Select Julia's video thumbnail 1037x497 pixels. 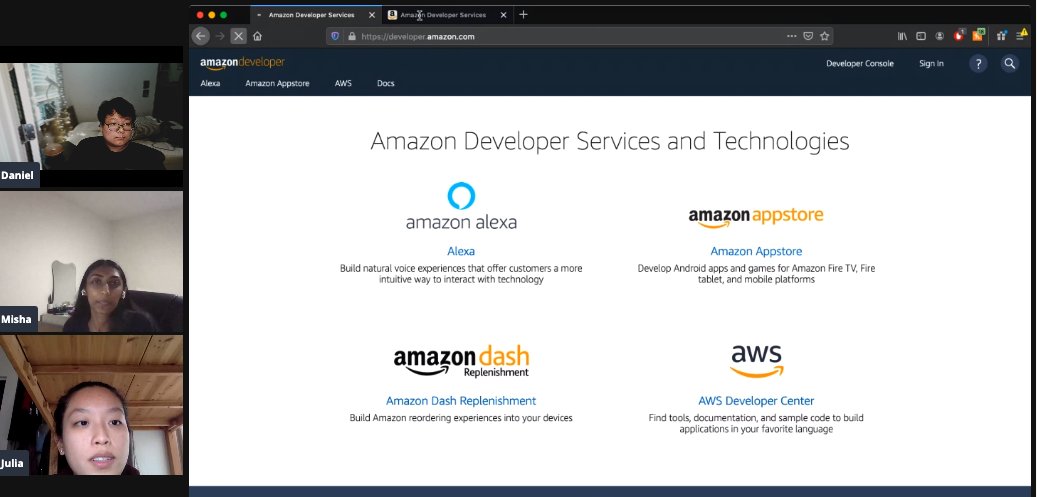point(91,405)
